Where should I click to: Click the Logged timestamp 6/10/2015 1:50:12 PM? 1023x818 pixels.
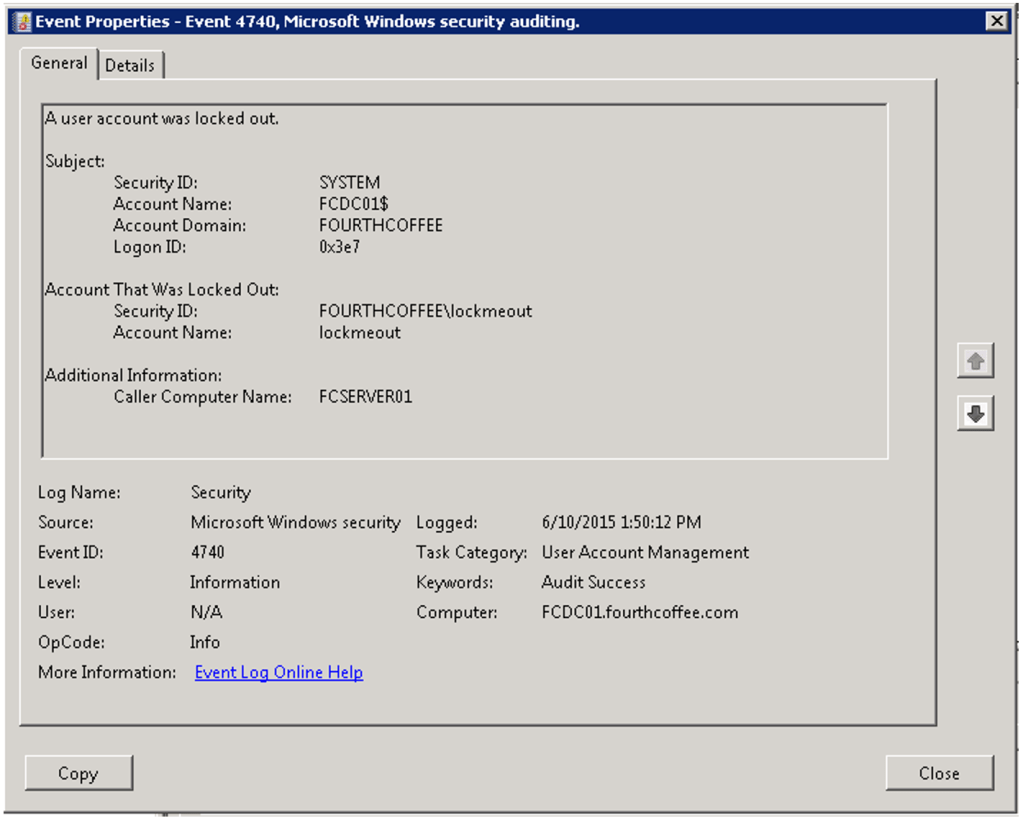621,522
